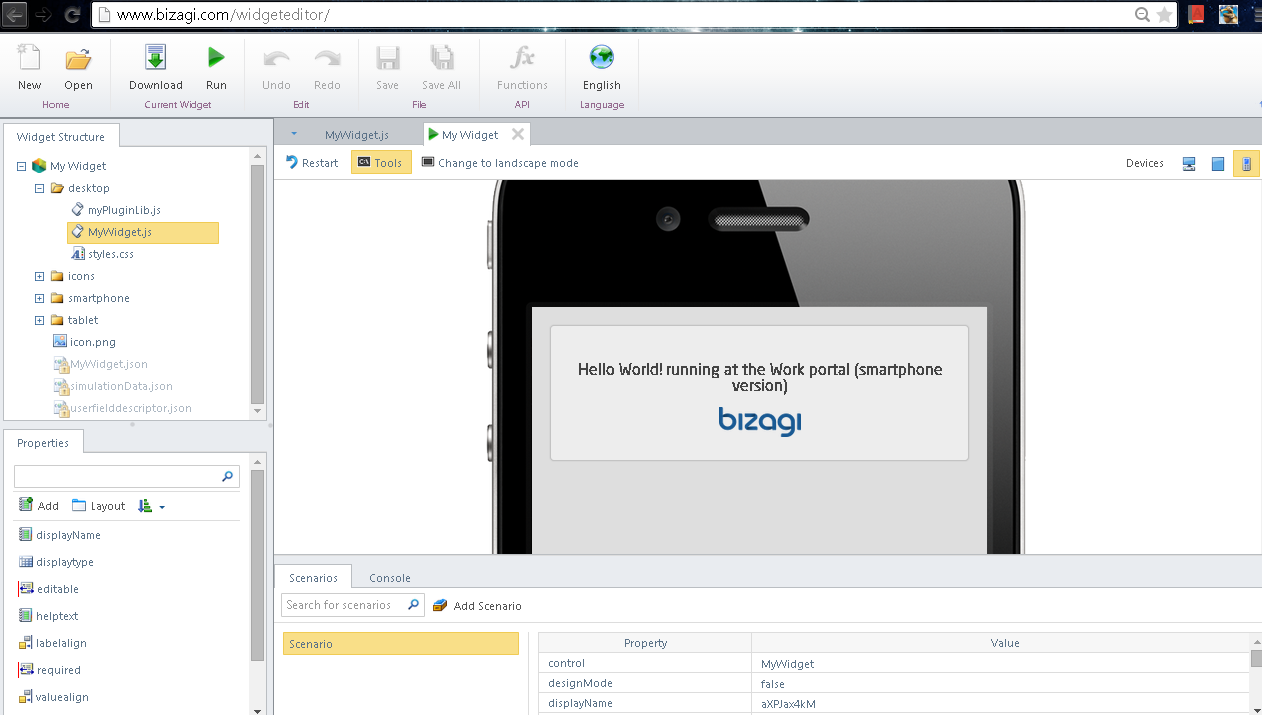This screenshot has height=715, width=1262.
Task: Select MyWidget.js in the widget tree
Action: pyautogui.click(x=142, y=232)
